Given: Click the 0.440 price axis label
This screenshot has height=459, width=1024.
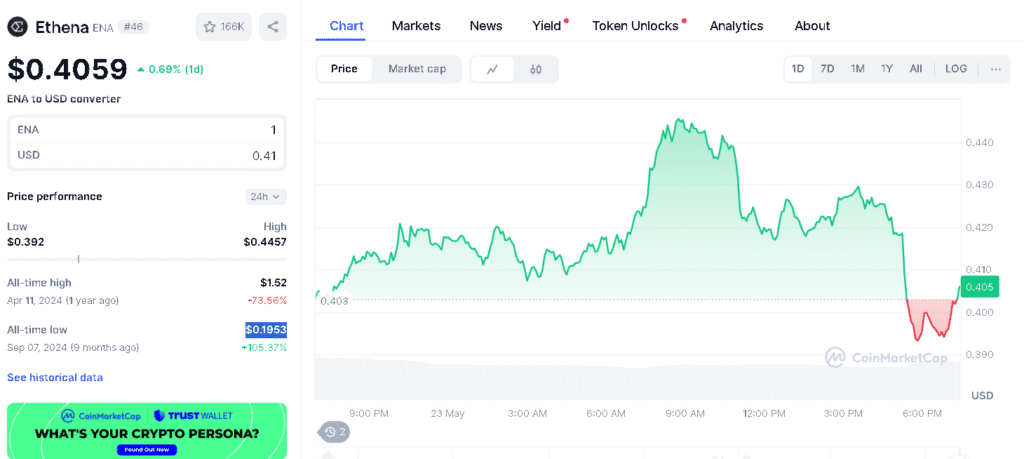Looking at the screenshot, I should point(979,142).
